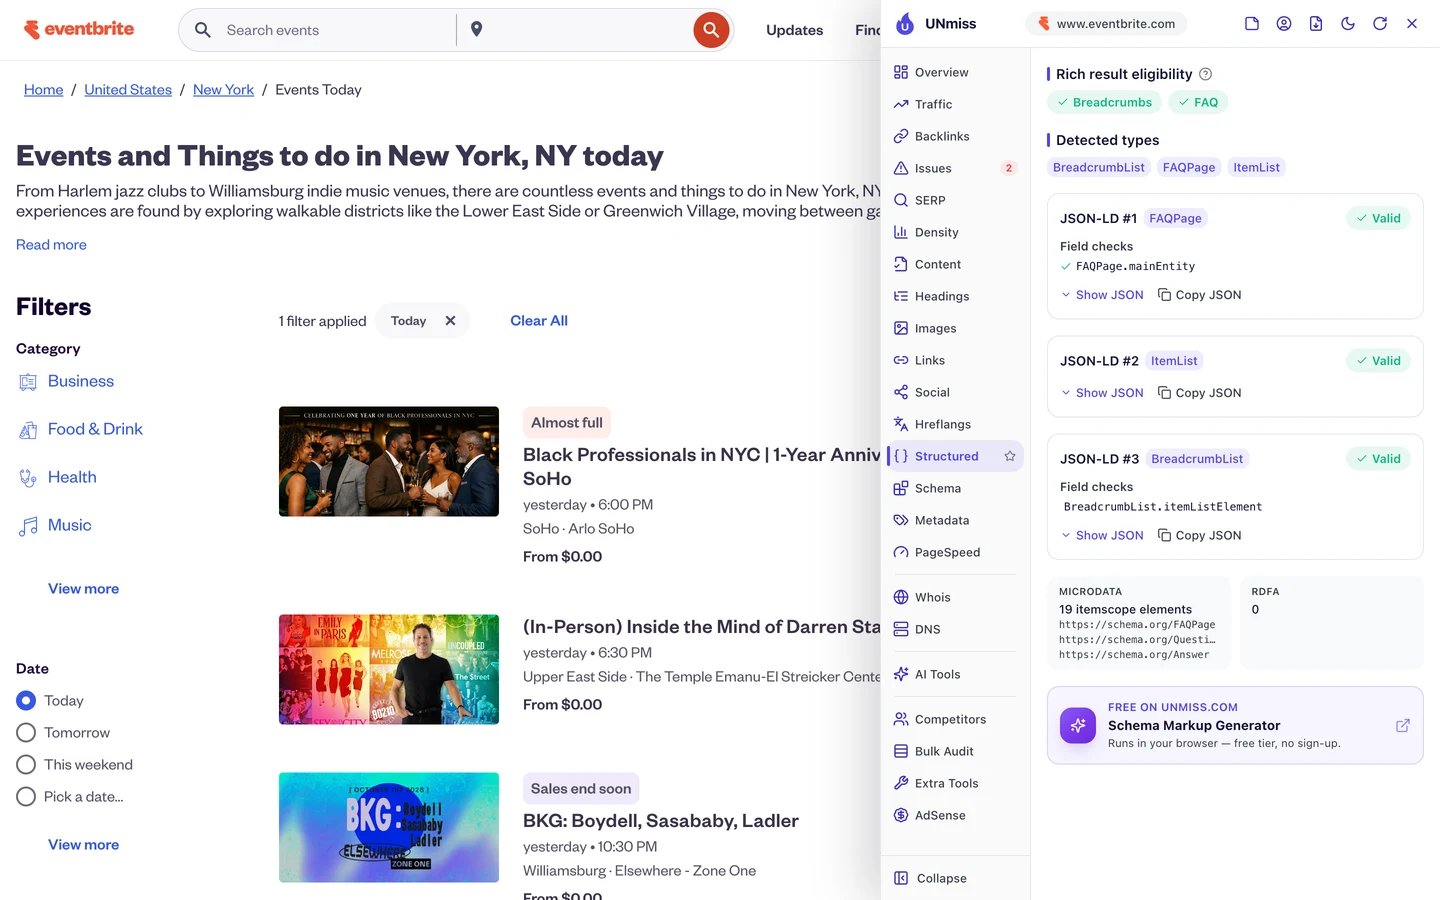Click Clear All filters link
Viewport: 1440px width, 900px height.
coord(539,321)
